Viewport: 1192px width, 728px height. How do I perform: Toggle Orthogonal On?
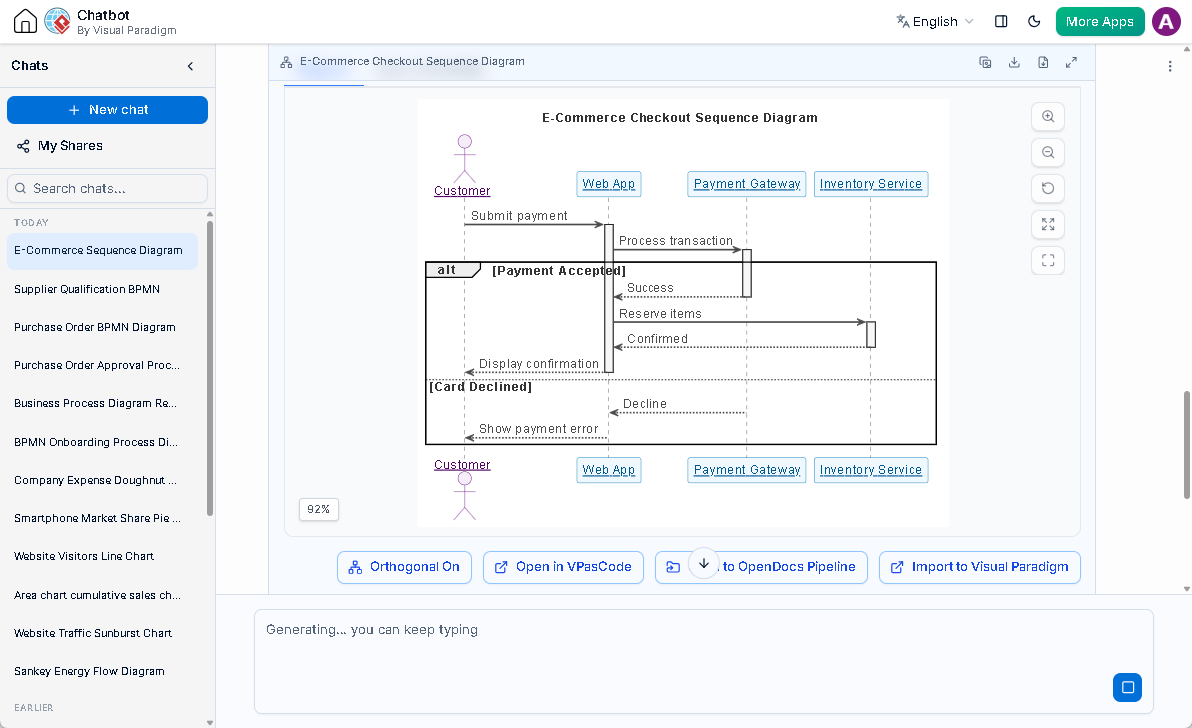click(x=404, y=567)
